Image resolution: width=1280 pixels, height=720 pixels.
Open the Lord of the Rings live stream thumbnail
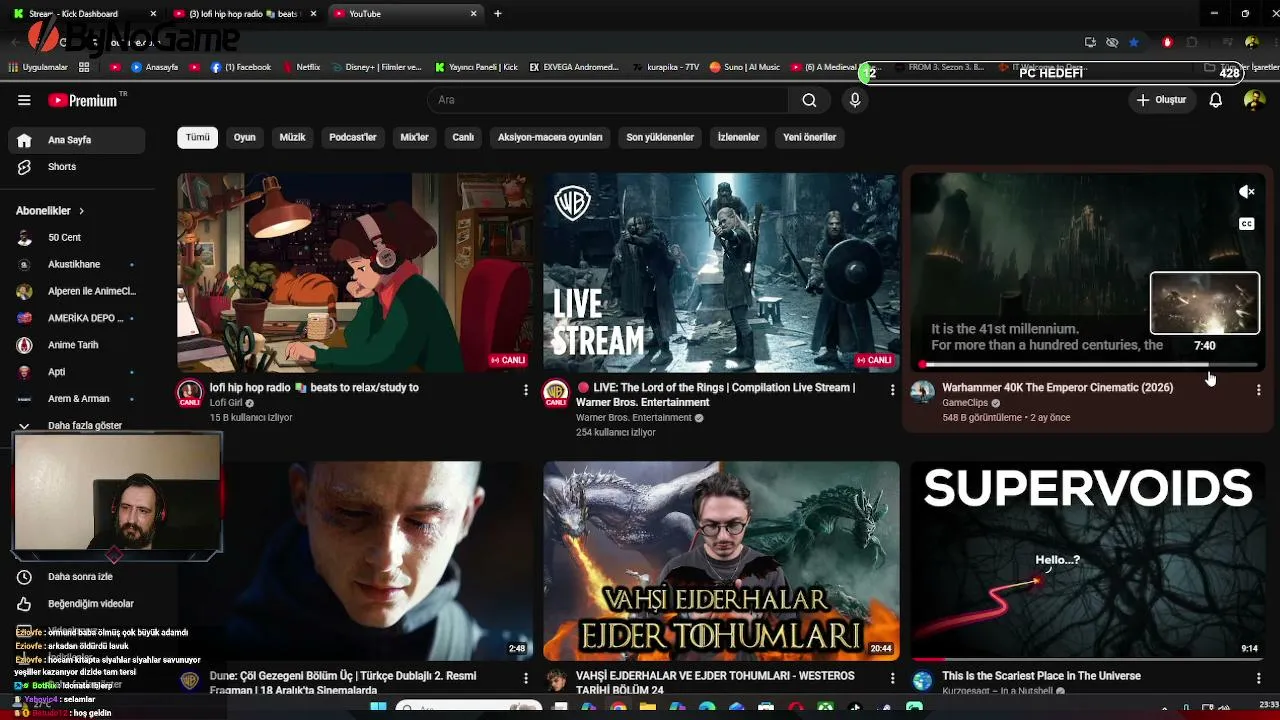point(721,272)
